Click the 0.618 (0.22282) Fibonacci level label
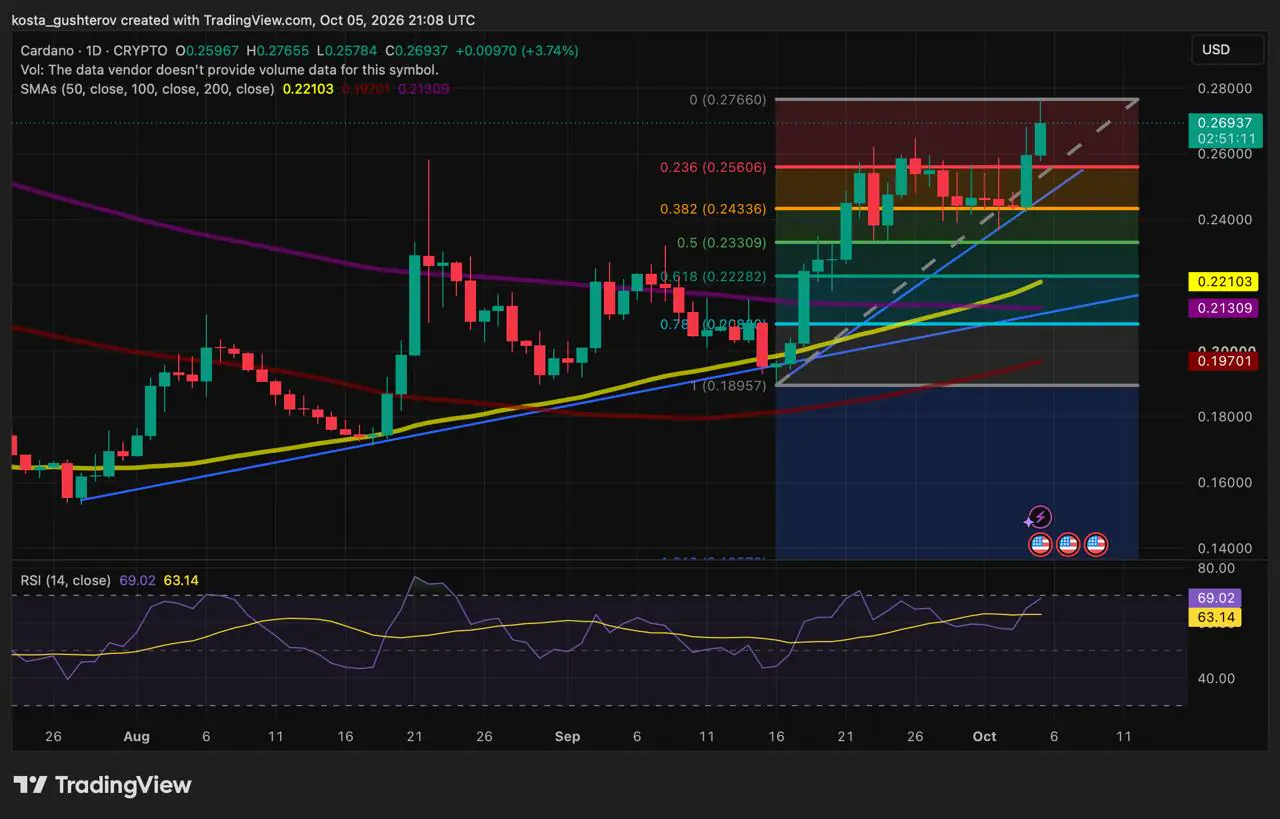Screen dimensions: 1280x819 pos(713,276)
